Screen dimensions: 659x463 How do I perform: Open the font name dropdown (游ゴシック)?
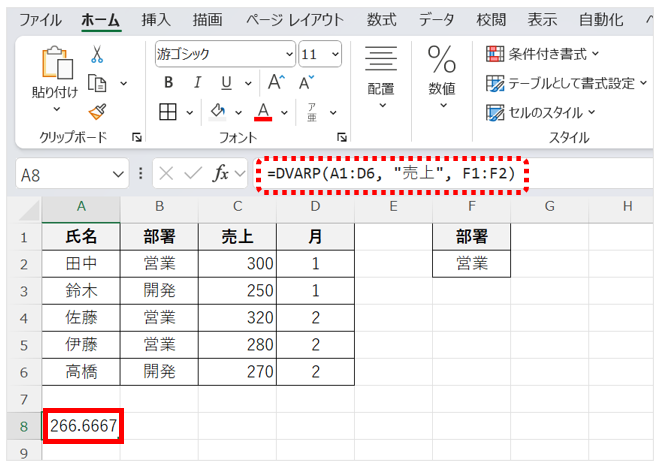click(289, 55)
